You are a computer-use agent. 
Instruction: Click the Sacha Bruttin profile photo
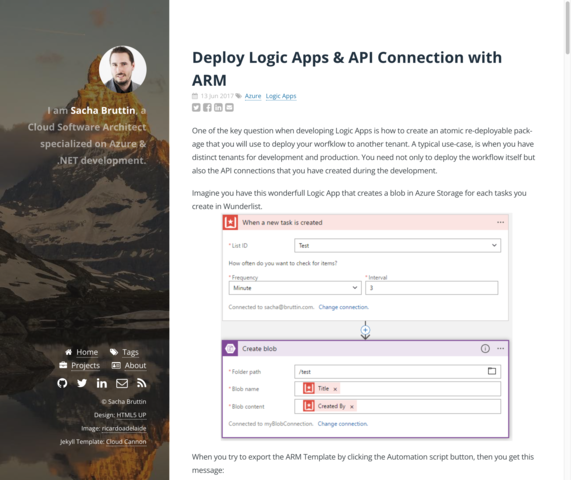123,69
